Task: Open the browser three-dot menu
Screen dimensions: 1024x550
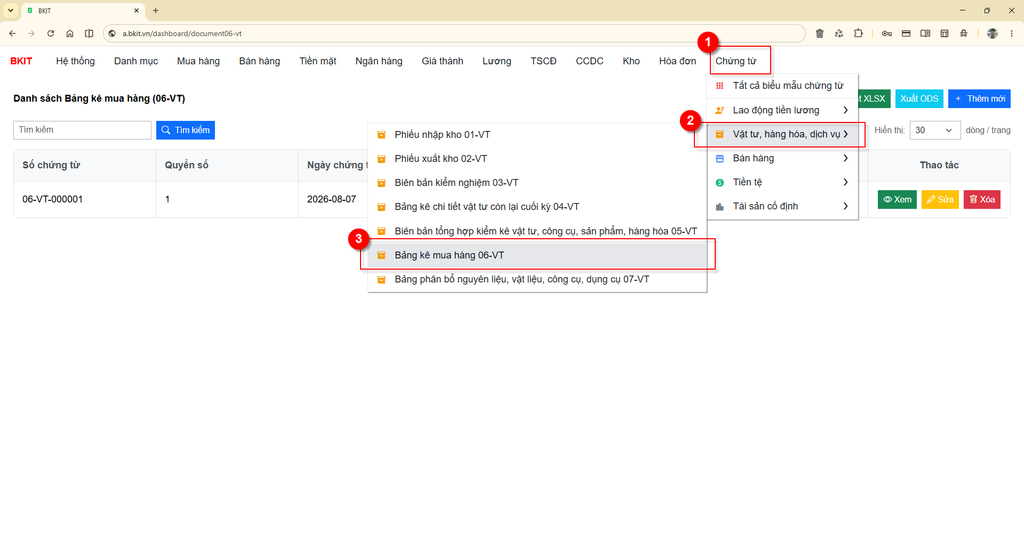Action: (x=1012, y=33)
